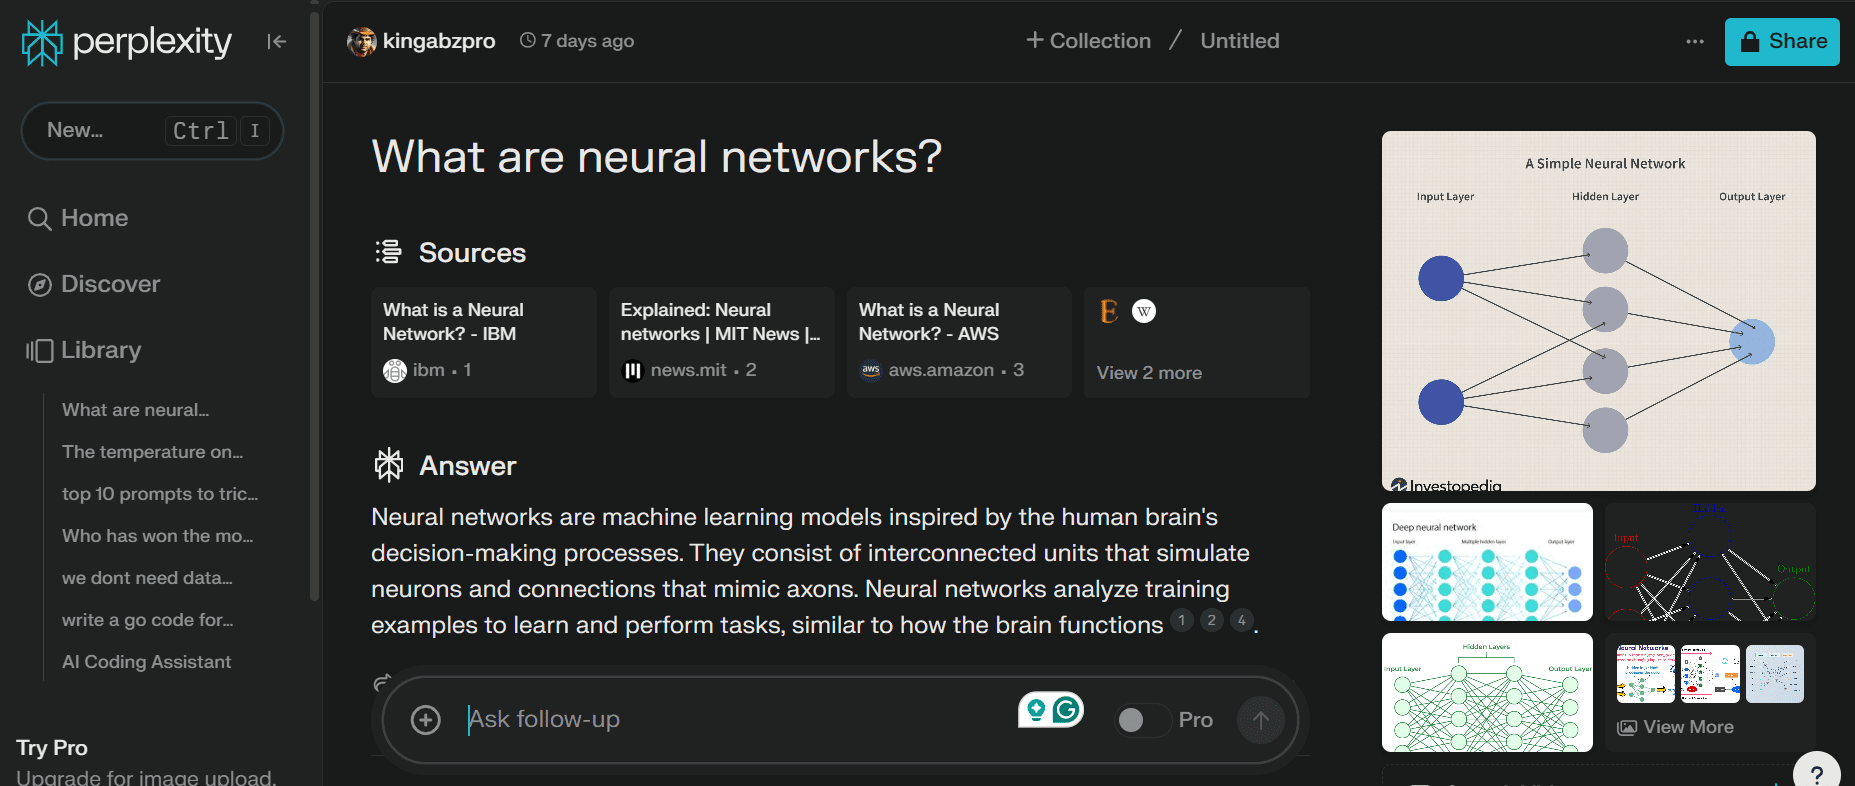Click the rewrite arrow icon below answer
1855x786 pixels.
click(x=381, y=682)
